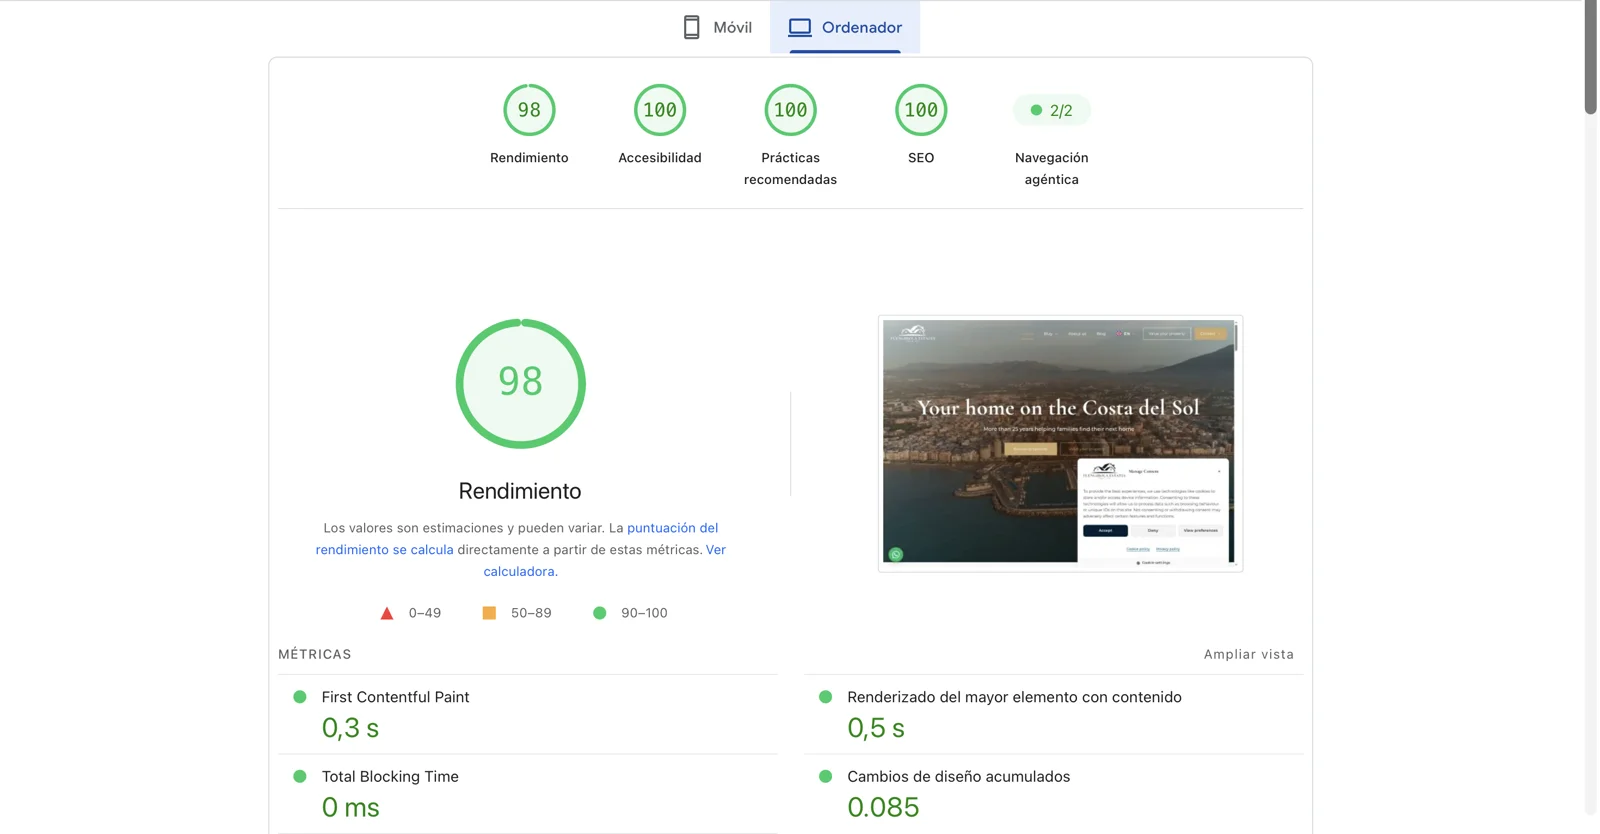
Task: Open the SEO score gauge
Action: pos(921,110)
